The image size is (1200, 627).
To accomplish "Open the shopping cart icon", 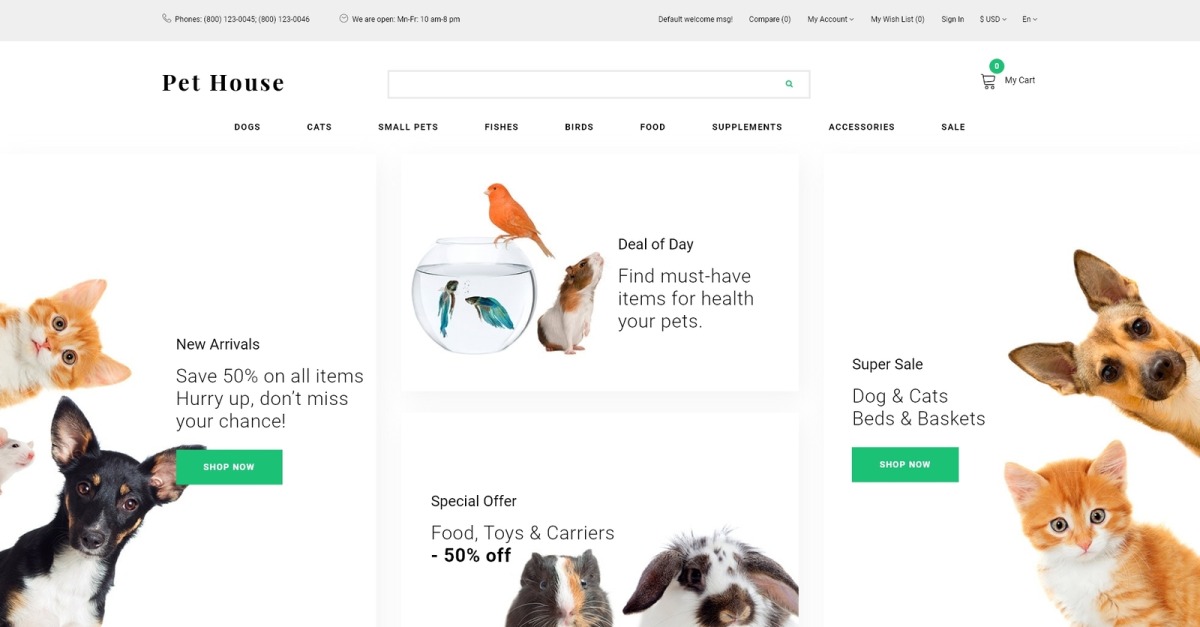I will (x=988, y=82).
